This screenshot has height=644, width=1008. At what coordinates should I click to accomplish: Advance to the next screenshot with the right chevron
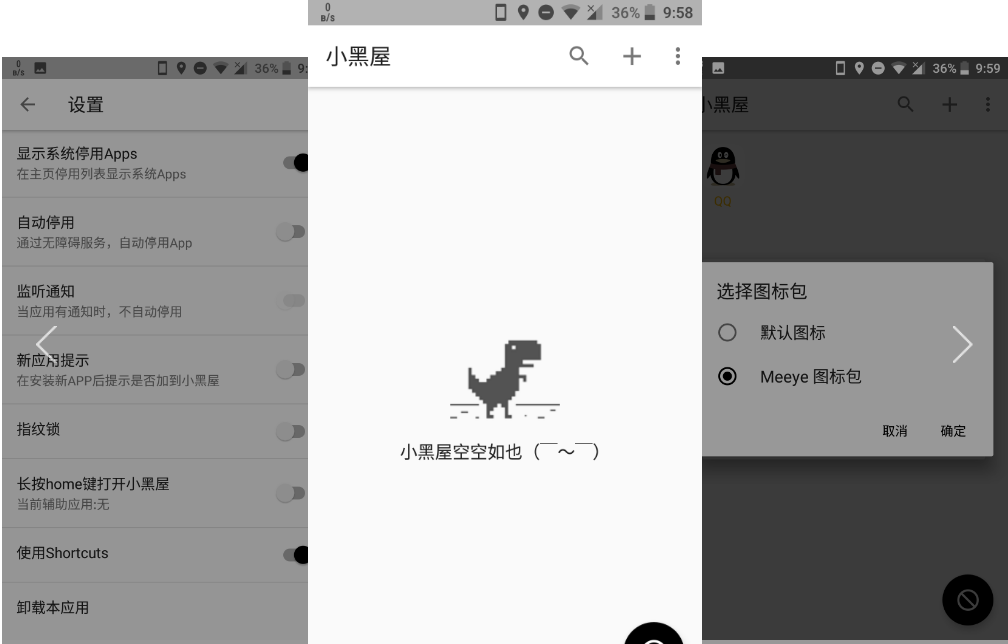coord(961,344)
